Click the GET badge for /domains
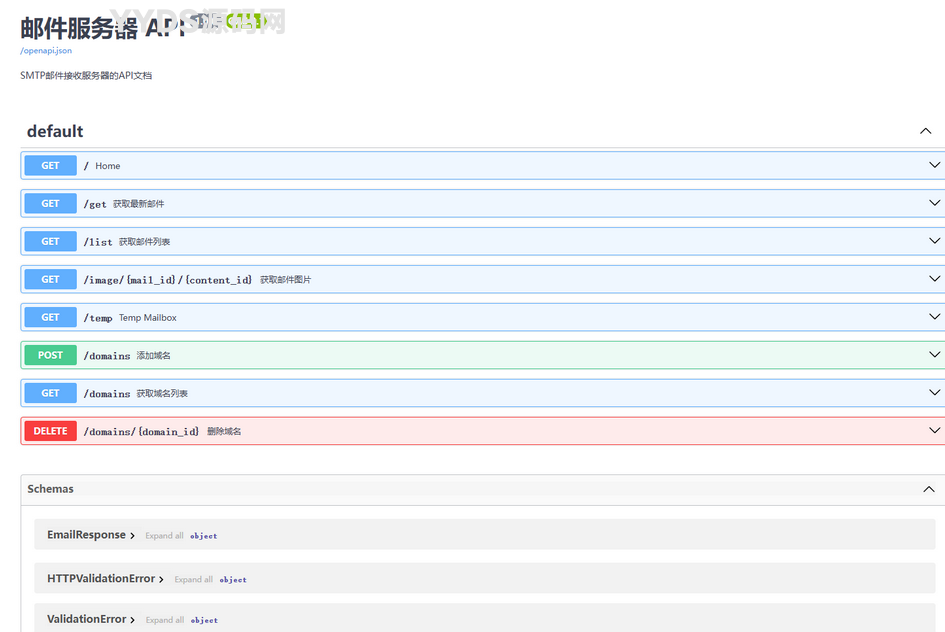The width and height of the screenshot is (945, 632). coord(51,393)
